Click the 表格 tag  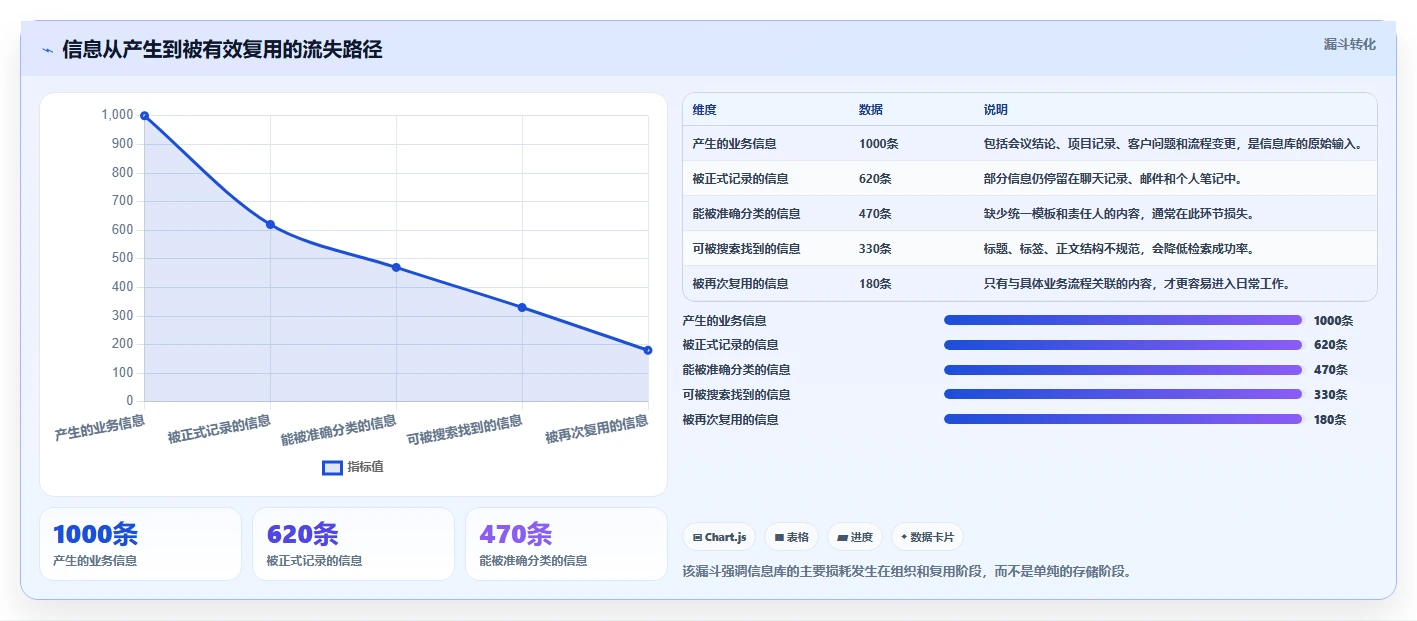click(791, 537)
